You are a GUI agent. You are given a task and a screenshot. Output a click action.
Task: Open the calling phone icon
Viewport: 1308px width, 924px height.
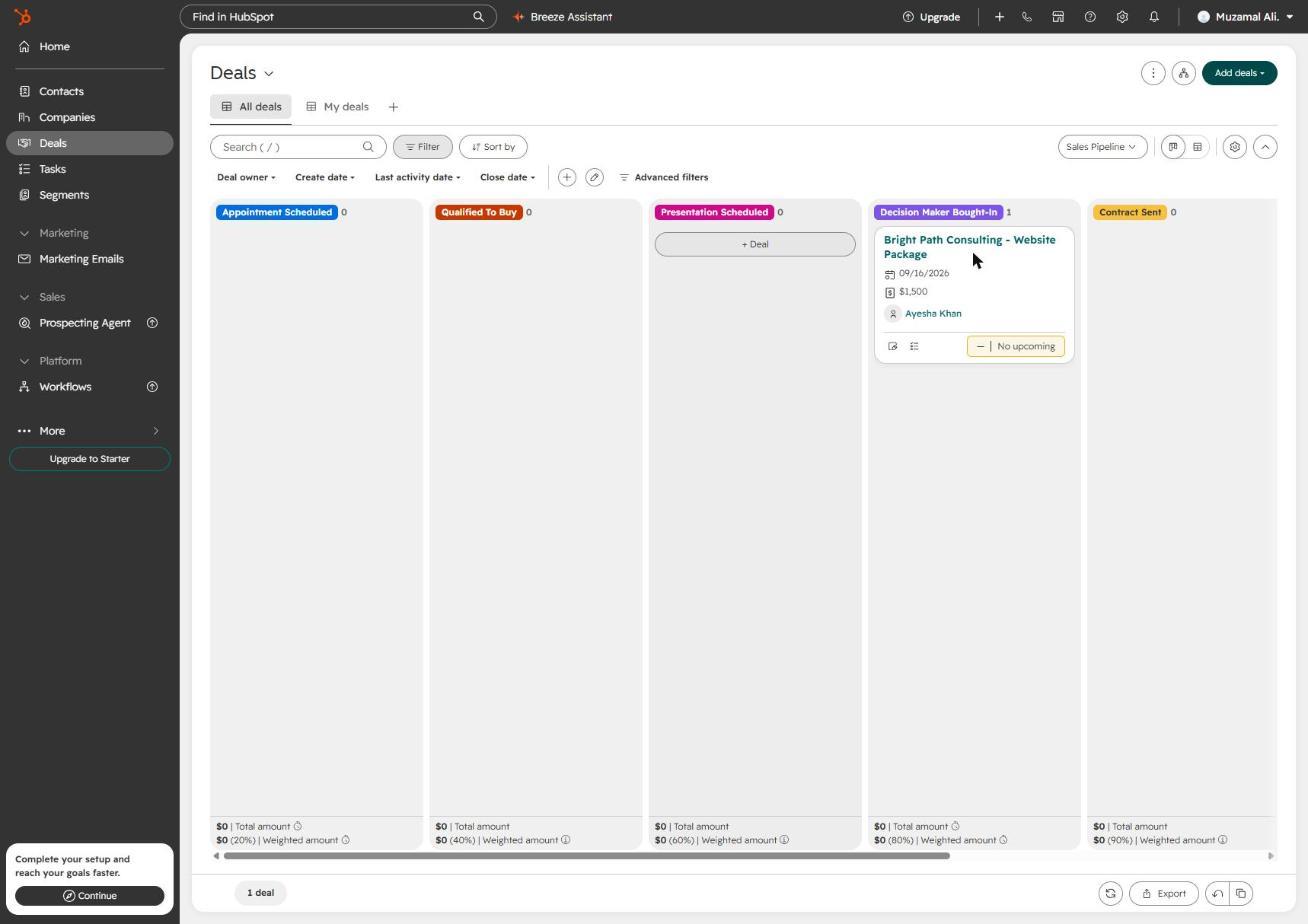(x=1027, y=17)
